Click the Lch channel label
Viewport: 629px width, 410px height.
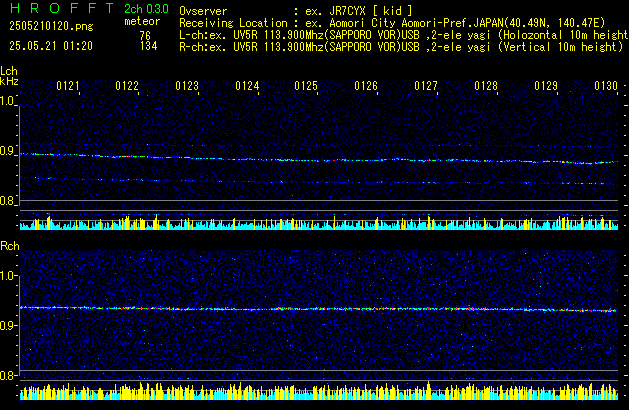click(x=9, y=71)
